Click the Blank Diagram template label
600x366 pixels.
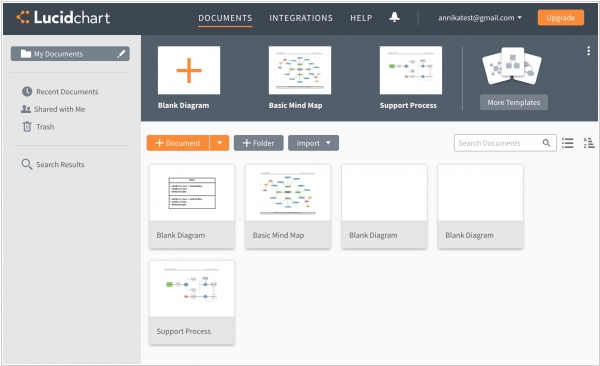184,105
